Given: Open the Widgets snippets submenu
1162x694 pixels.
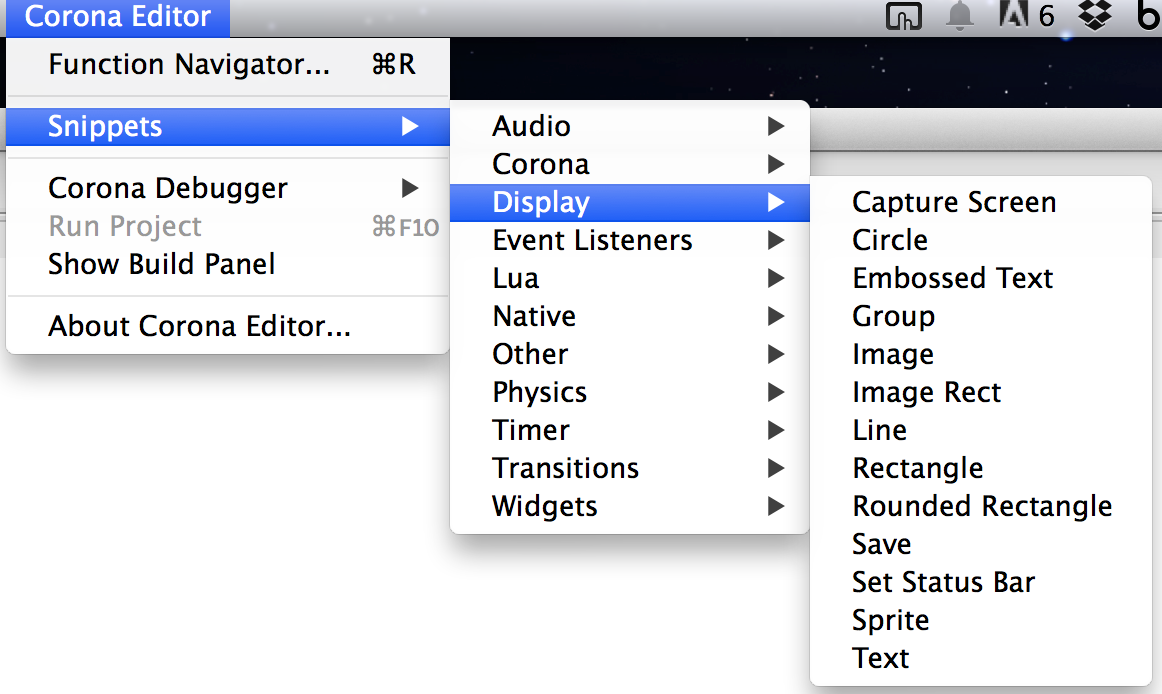Looking at the screenshot, I should (630, 506).
